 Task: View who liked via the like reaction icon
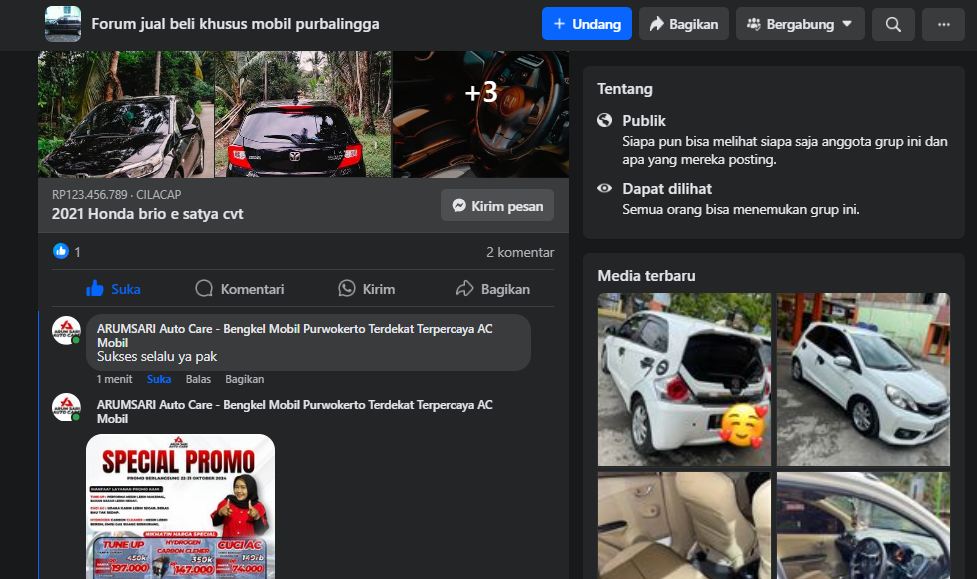click(x=60, y=251)
